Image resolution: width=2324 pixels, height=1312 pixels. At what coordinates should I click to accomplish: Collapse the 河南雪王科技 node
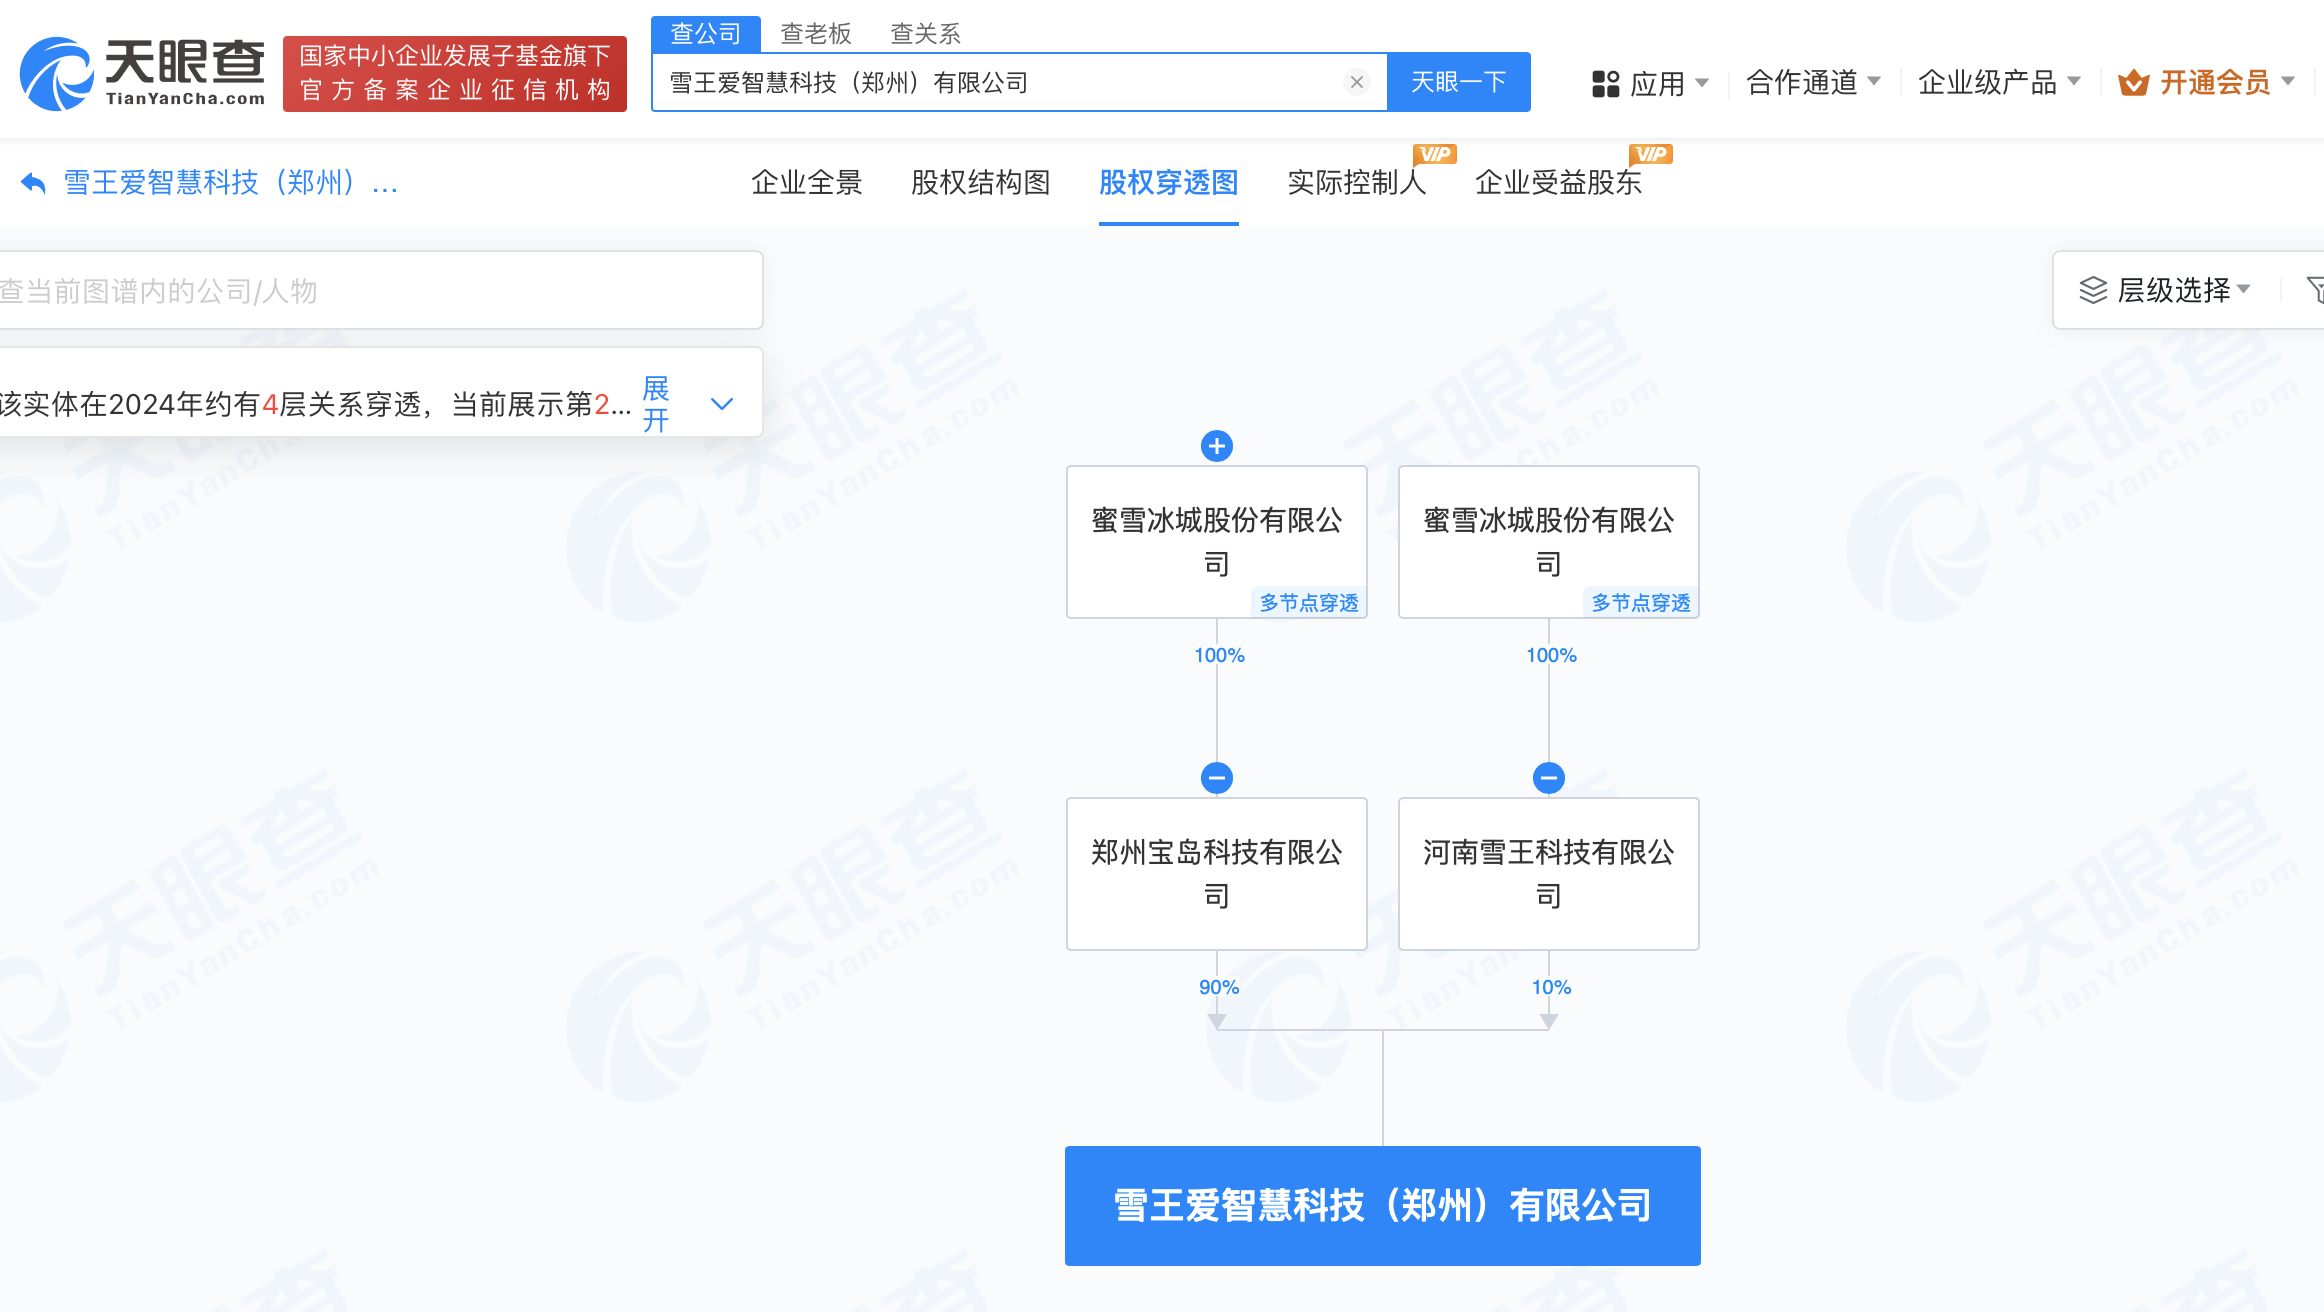pos(1549,778)
